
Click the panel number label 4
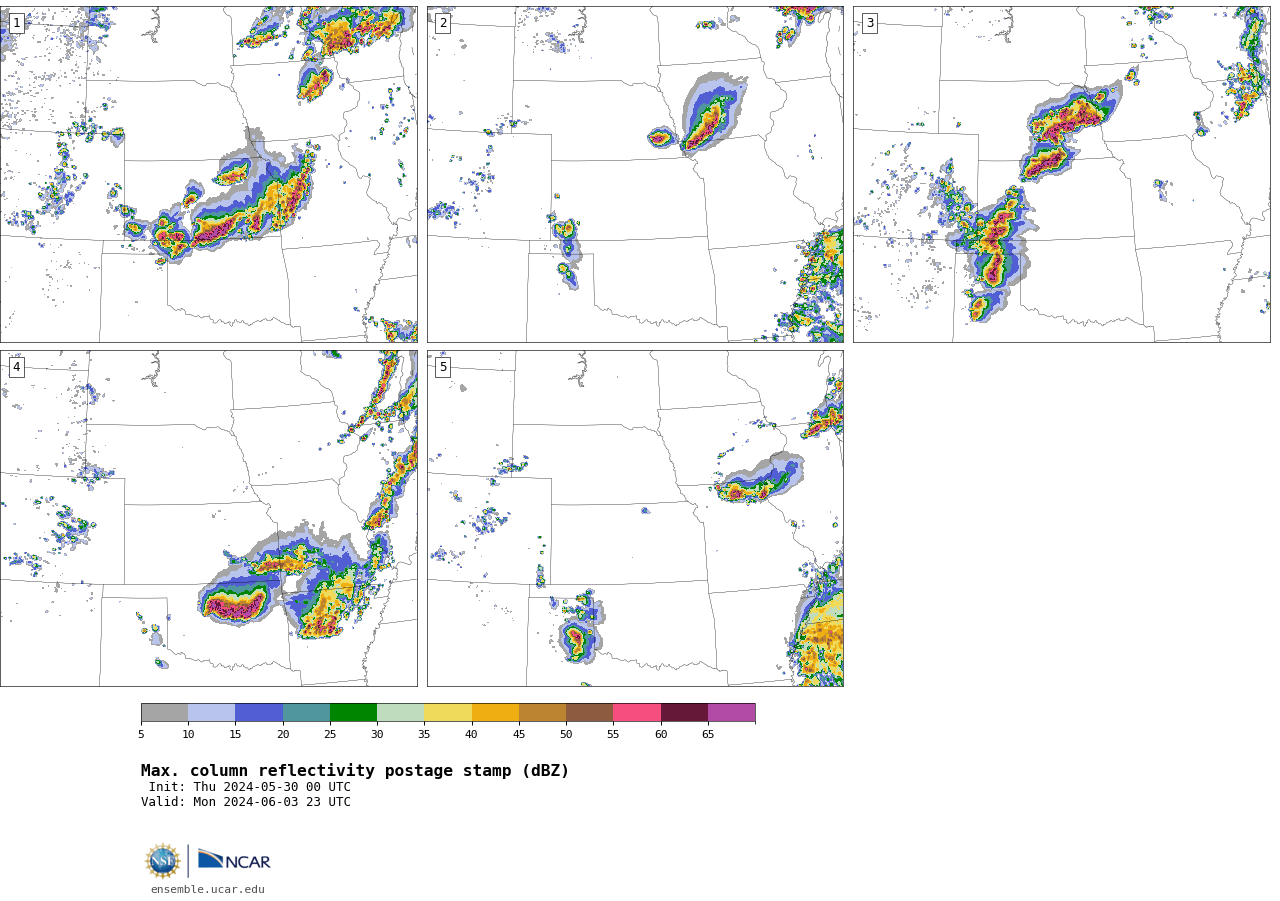click(16, 367)
